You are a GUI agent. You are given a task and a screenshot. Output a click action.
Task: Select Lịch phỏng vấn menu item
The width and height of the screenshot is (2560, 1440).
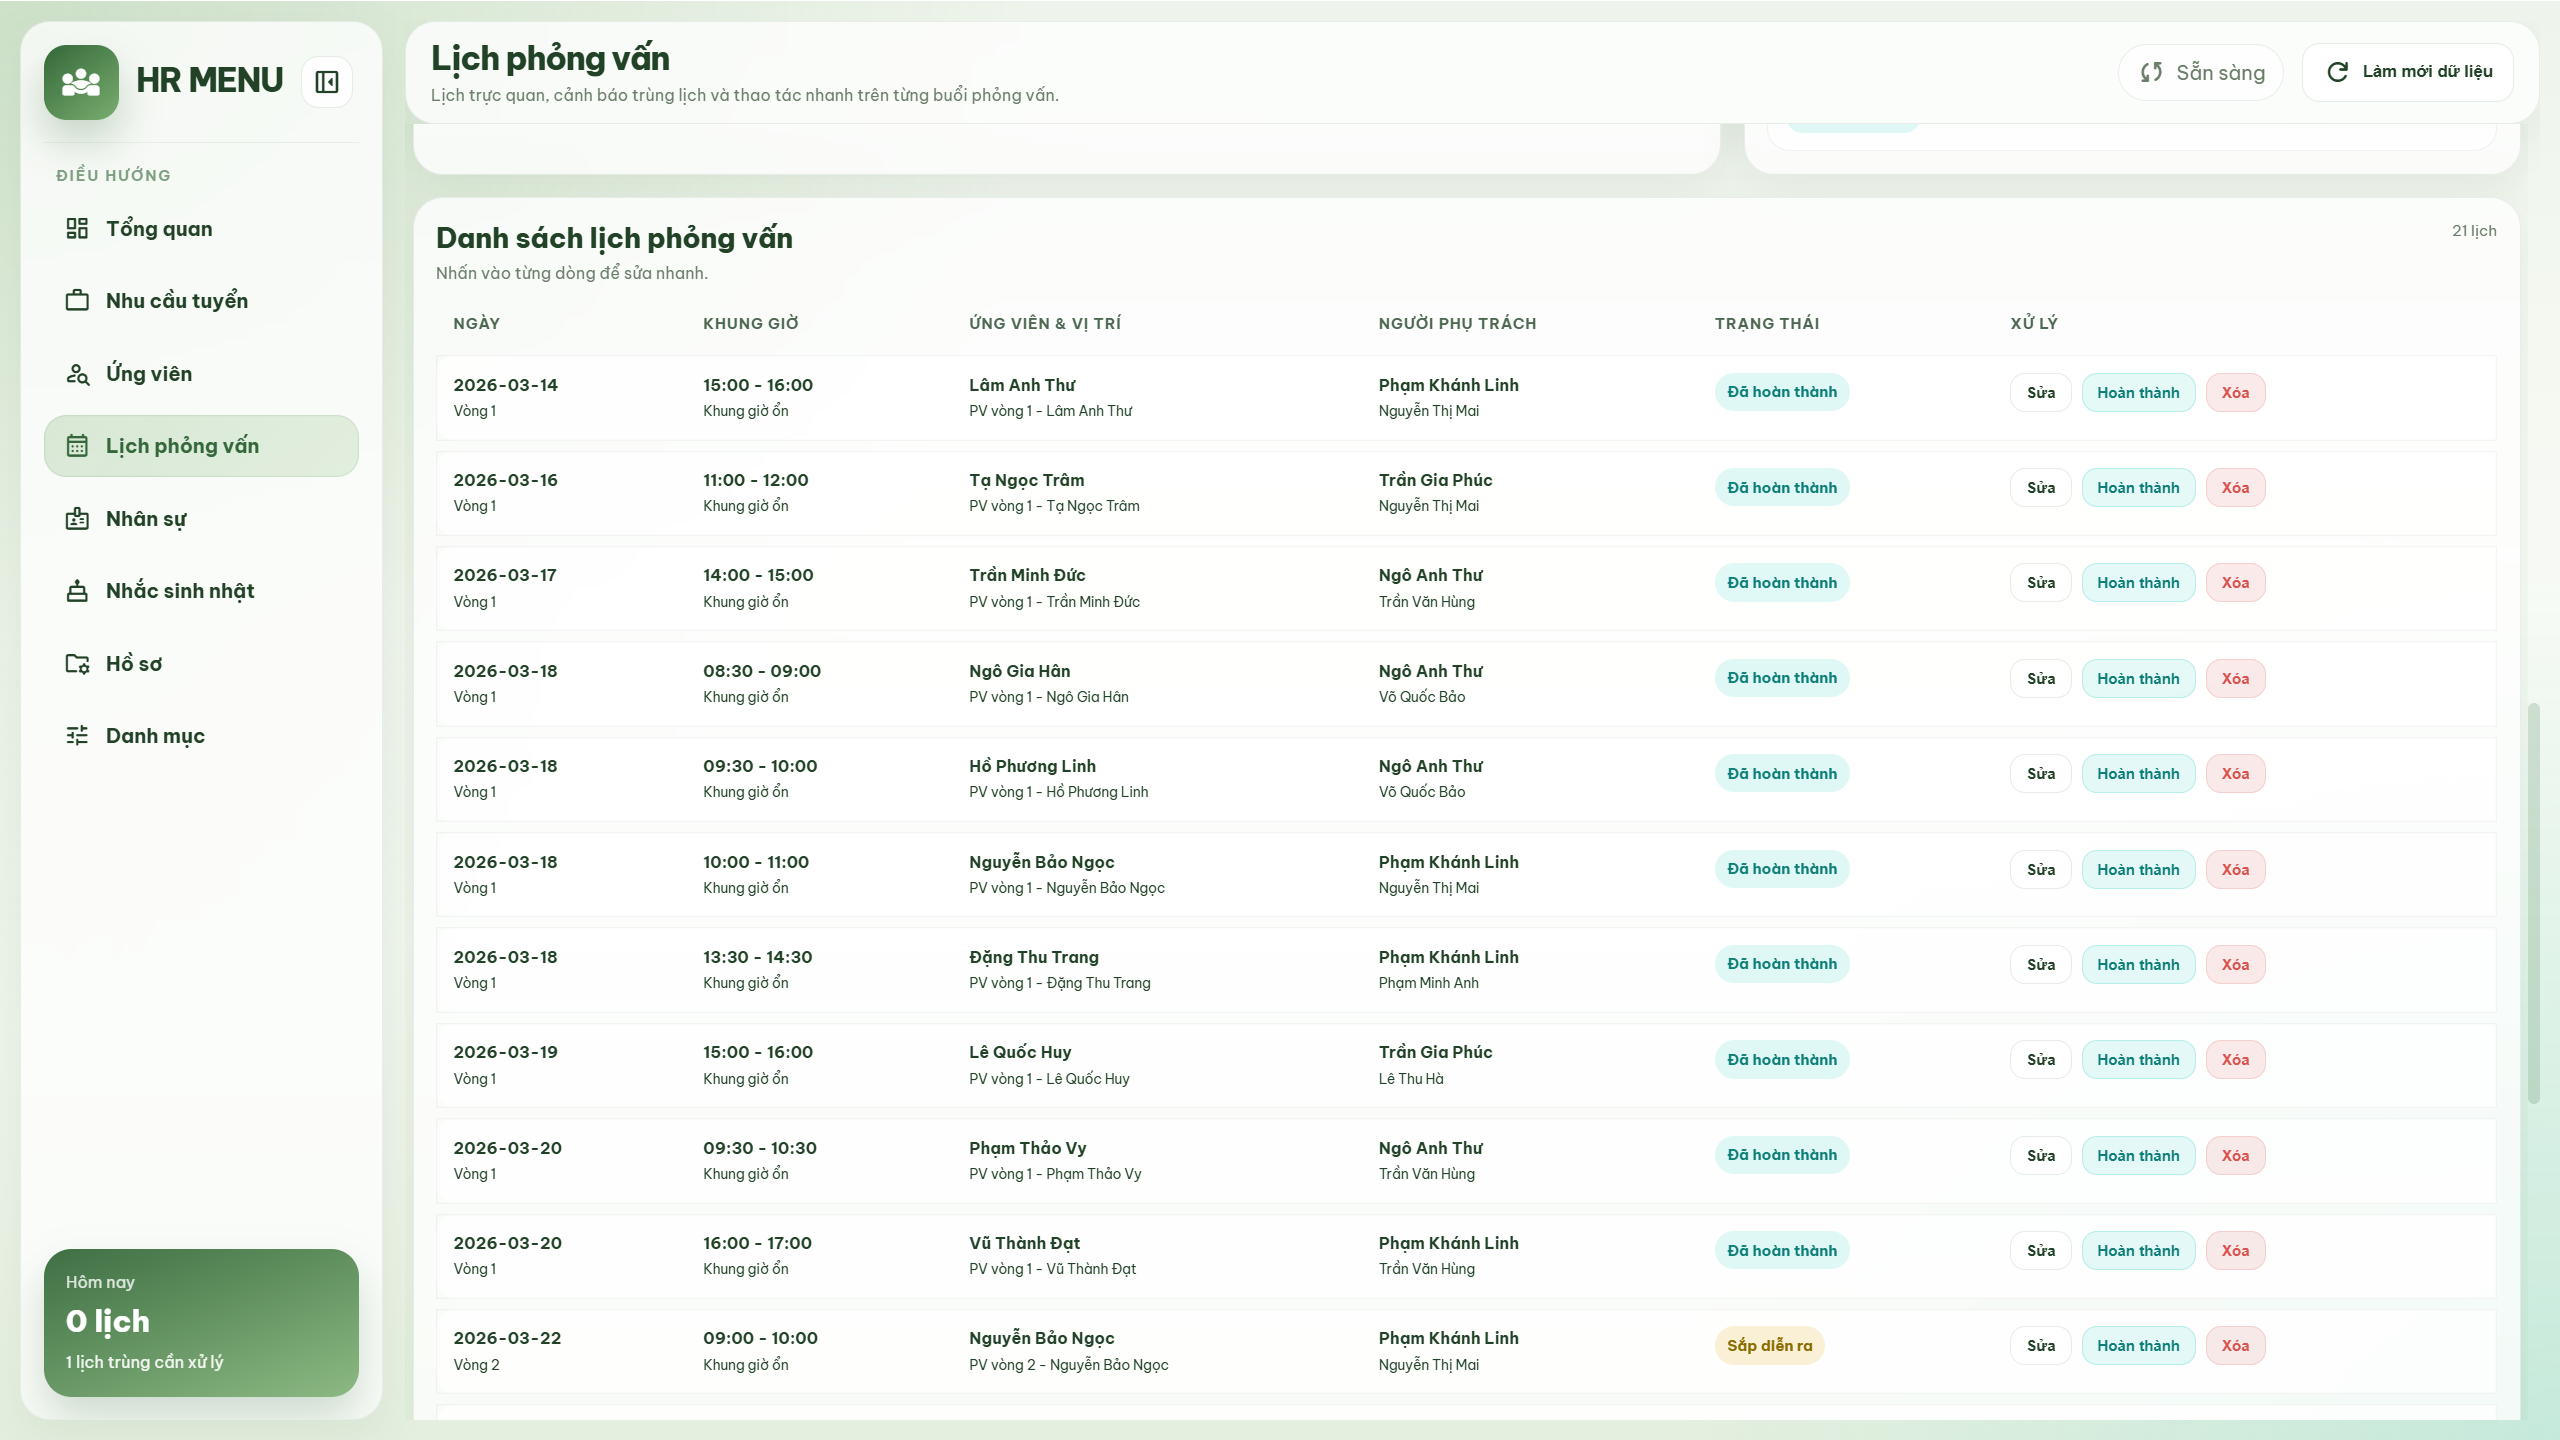(201, 446)
